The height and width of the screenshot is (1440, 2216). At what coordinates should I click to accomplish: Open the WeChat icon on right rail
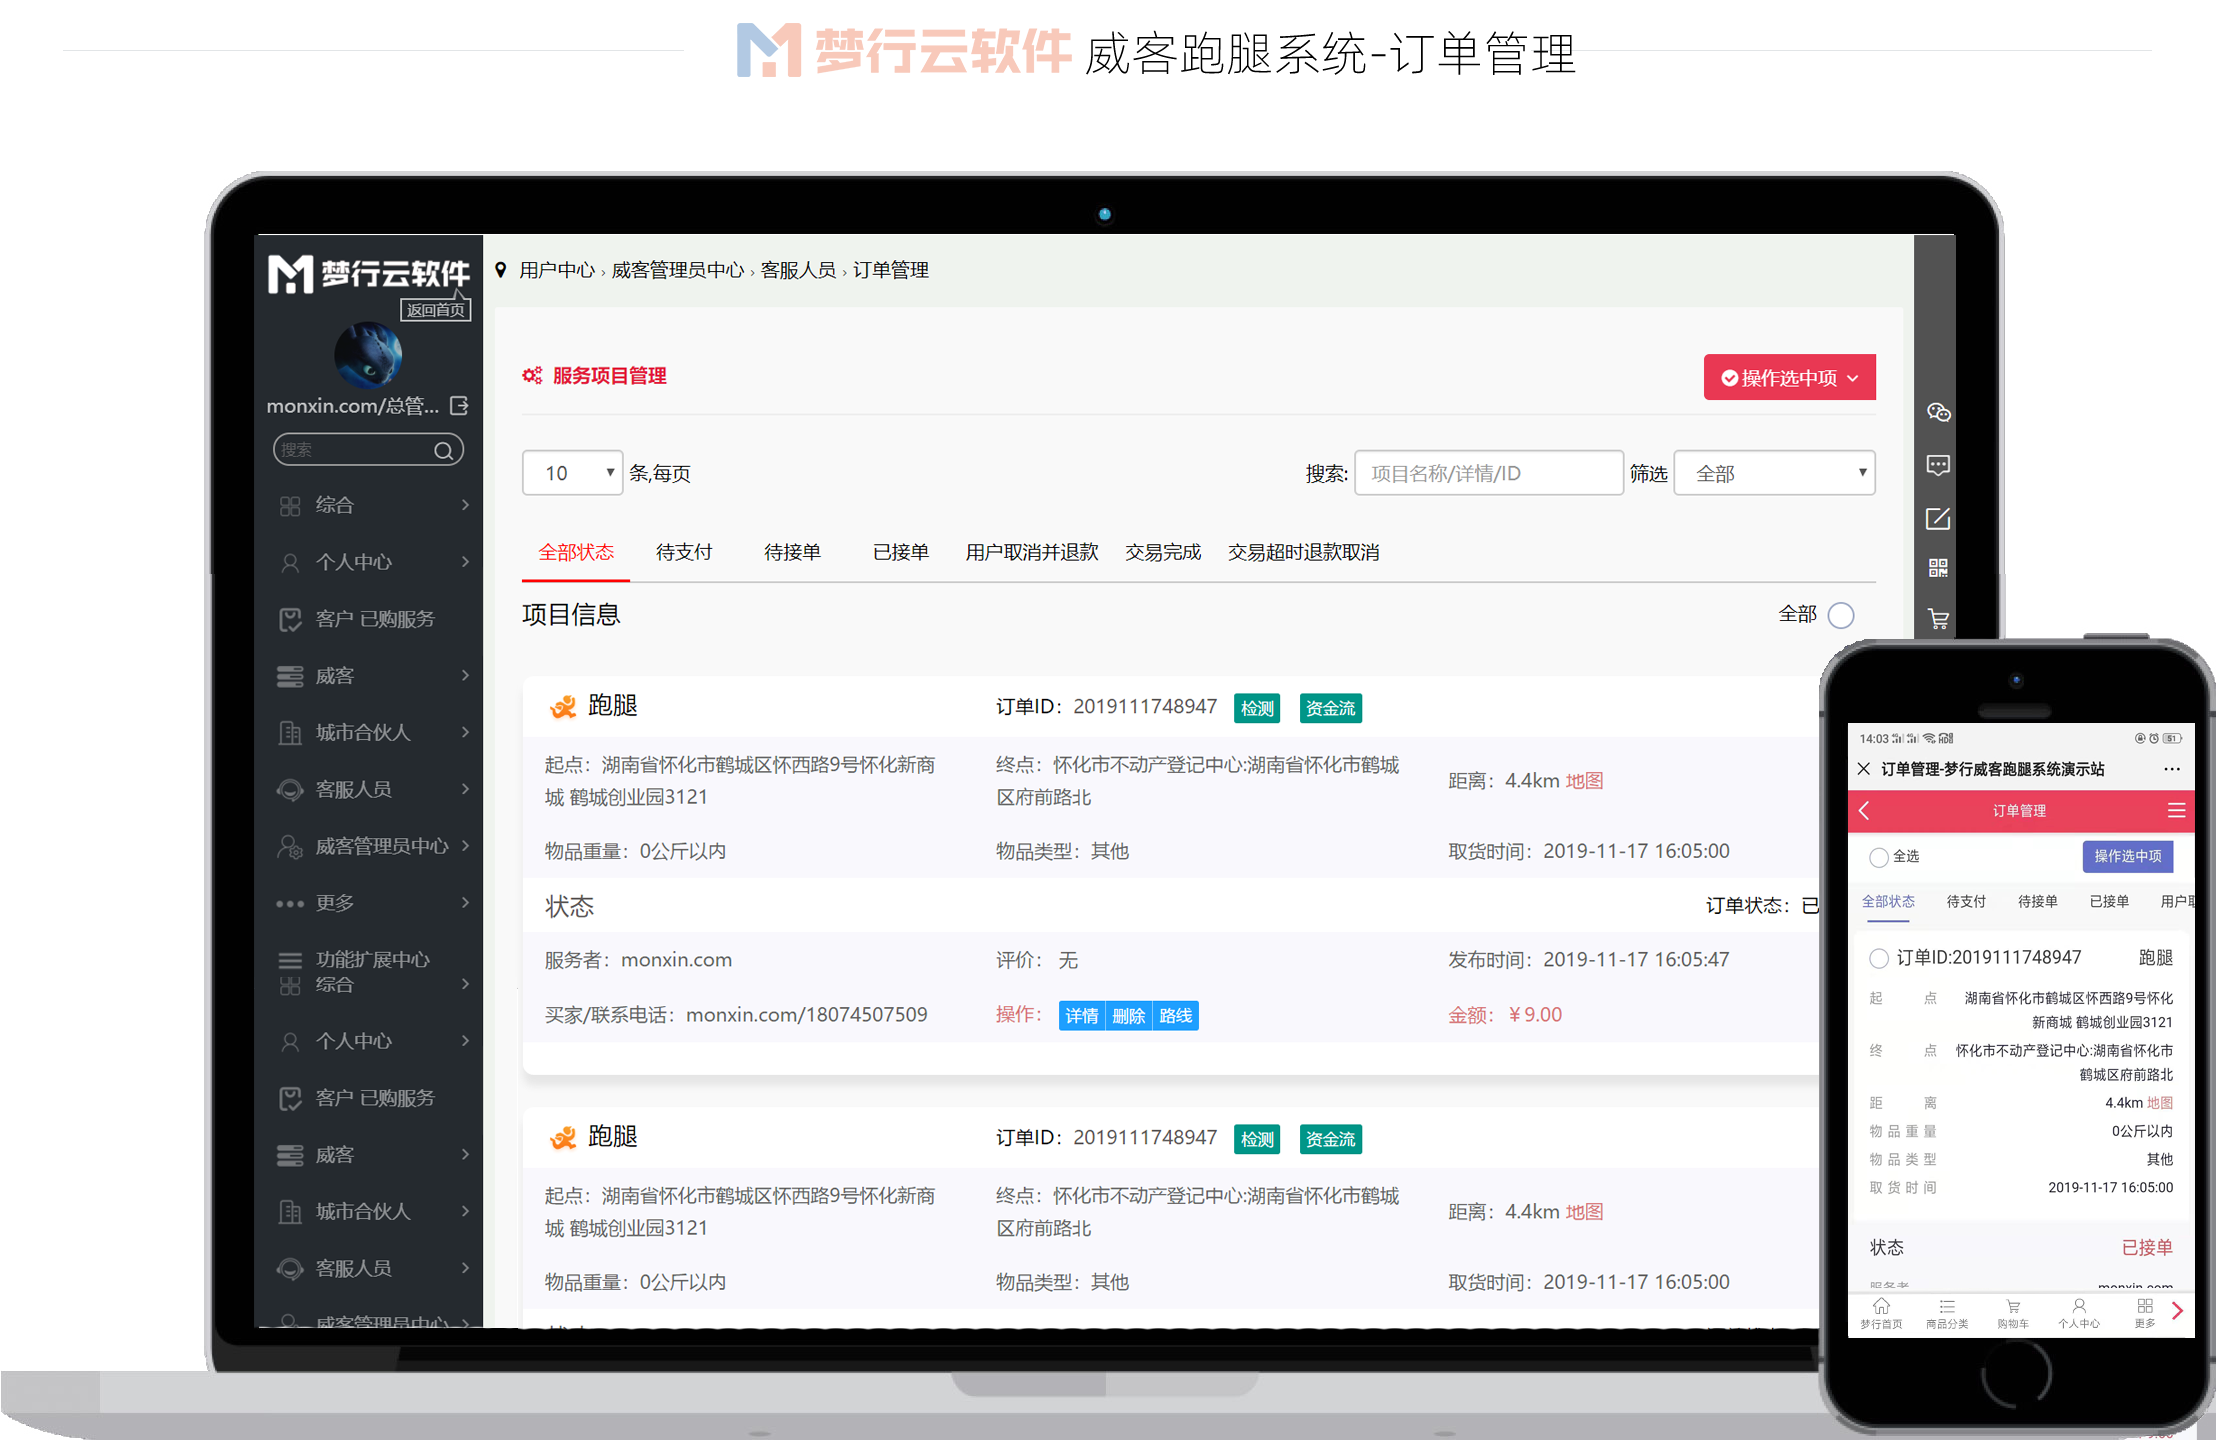[1938, 412]
